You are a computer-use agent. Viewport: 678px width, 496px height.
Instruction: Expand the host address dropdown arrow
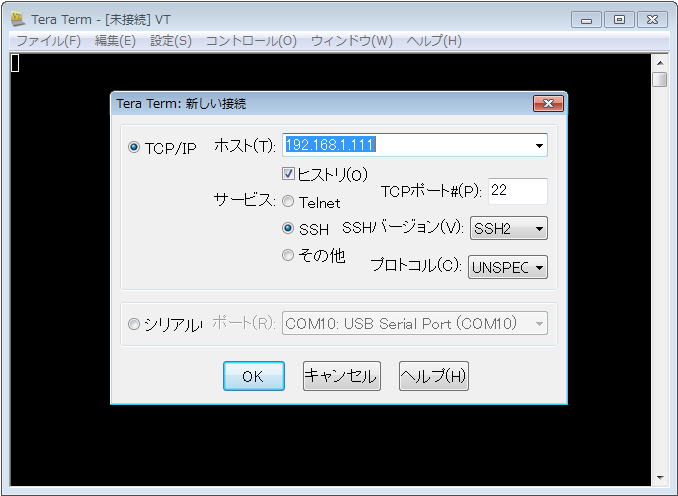tap(539, 145)
